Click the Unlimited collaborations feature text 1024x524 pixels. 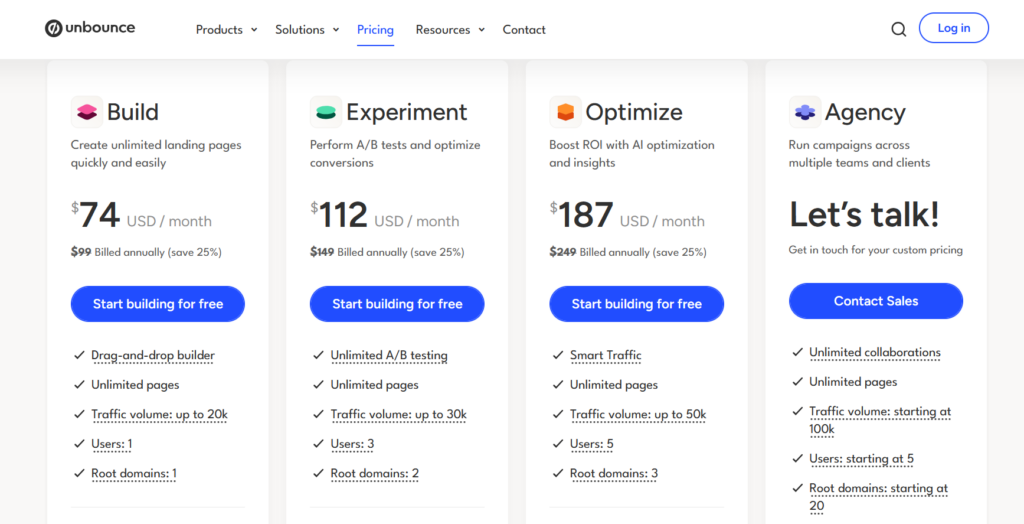click(874, 352)
